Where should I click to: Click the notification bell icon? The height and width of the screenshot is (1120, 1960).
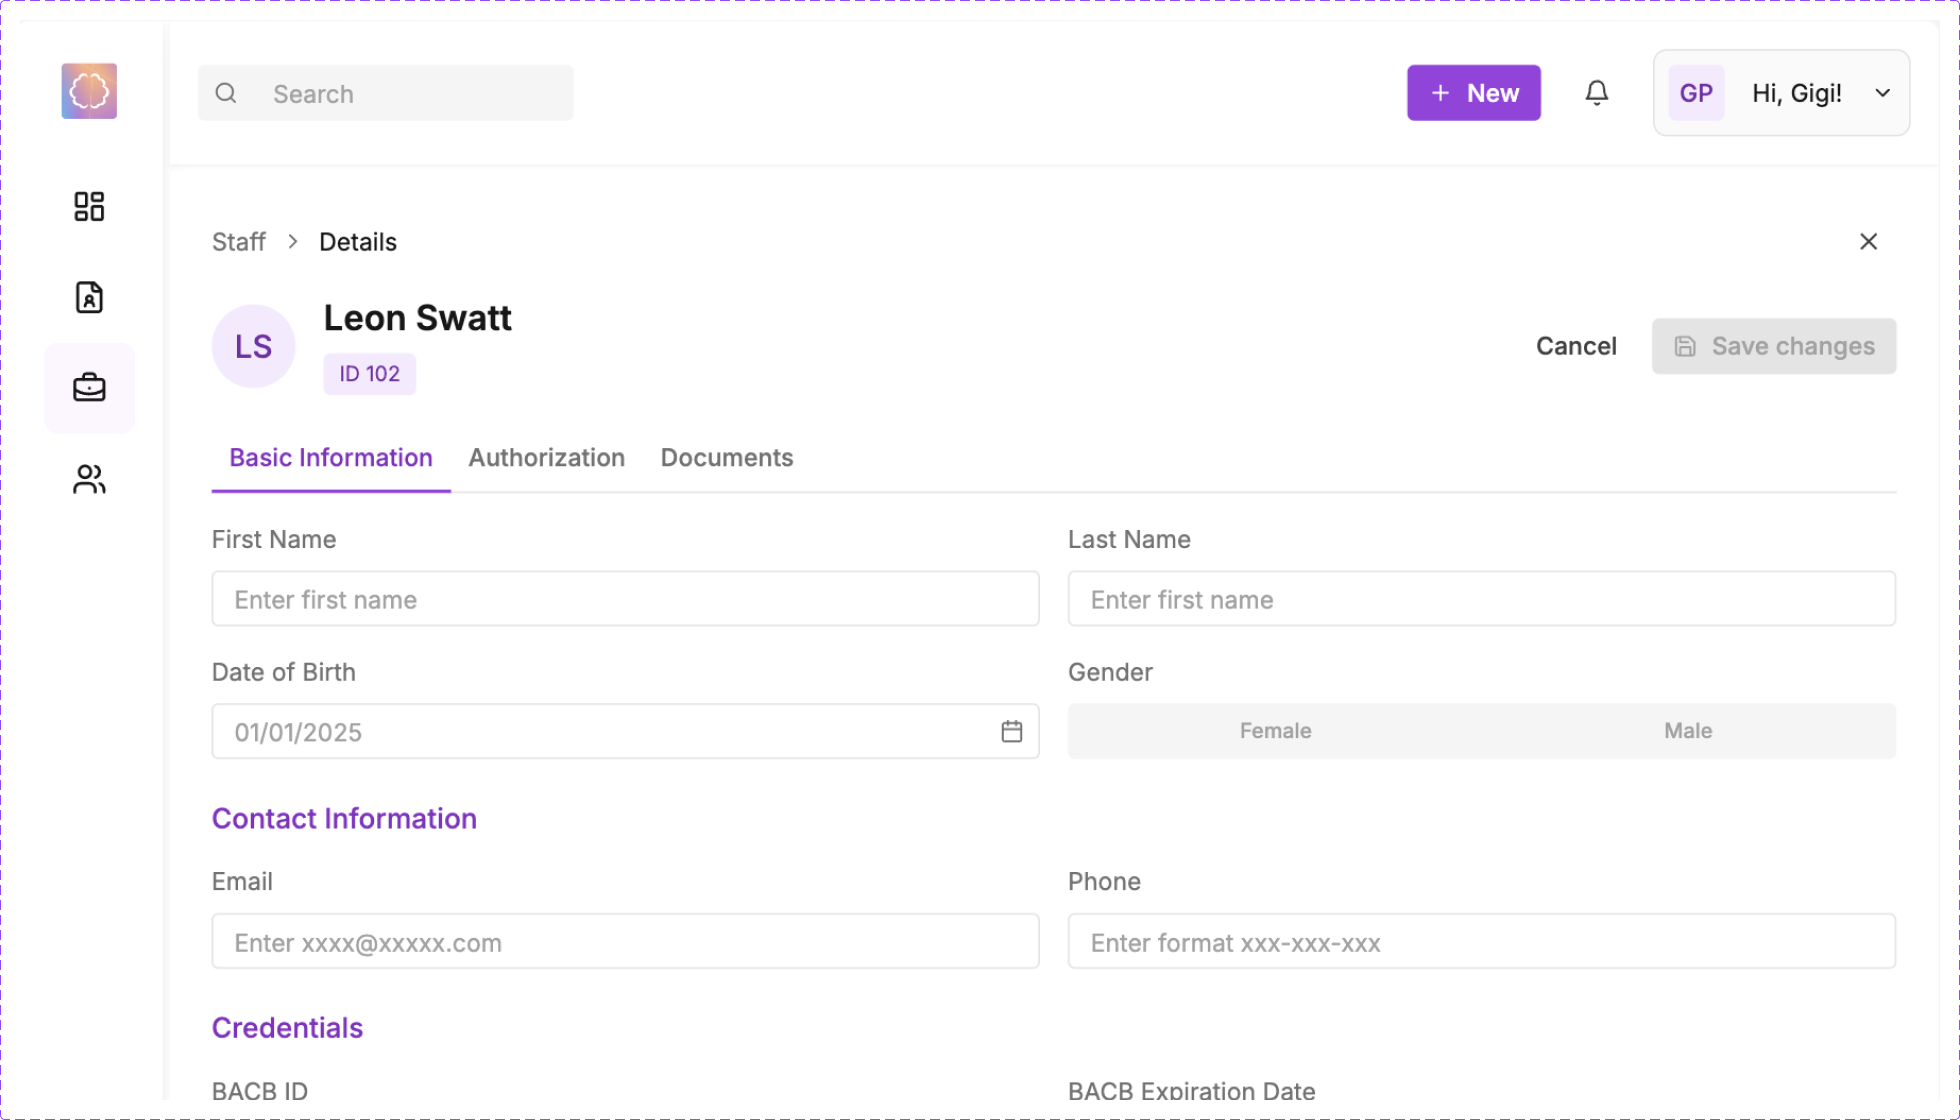(x=1596, y=93)
